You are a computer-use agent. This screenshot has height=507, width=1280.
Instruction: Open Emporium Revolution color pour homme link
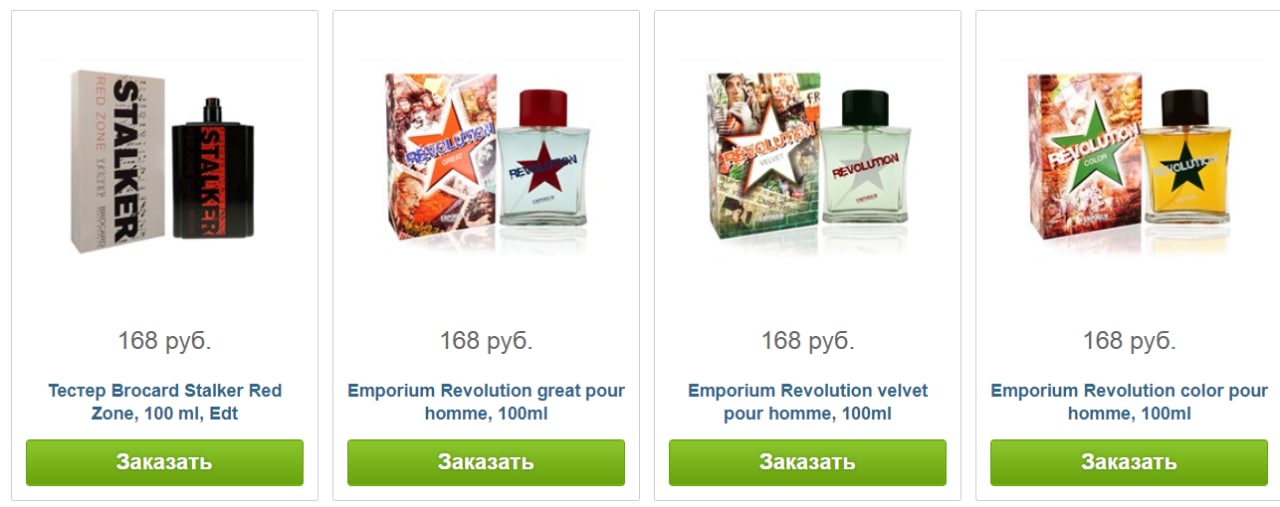(1129, 402)
